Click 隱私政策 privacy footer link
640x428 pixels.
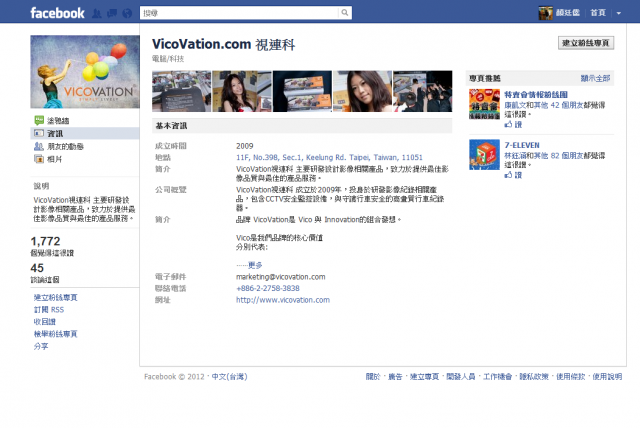(534, 377)
